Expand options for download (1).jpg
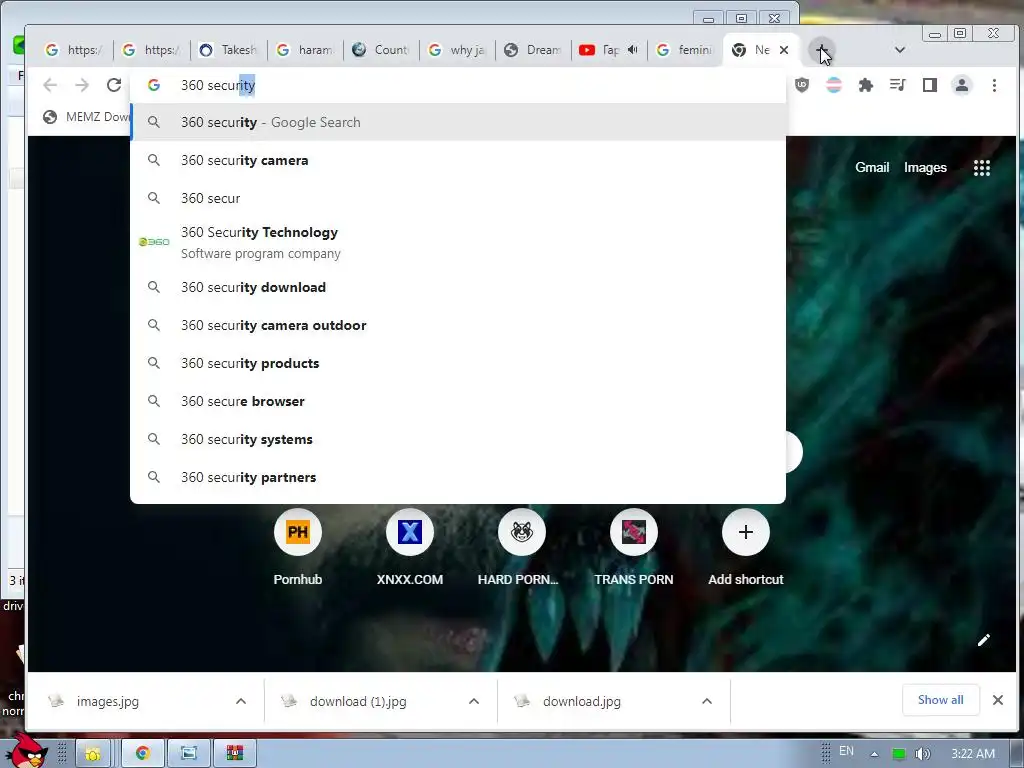 tap(474, 701)
